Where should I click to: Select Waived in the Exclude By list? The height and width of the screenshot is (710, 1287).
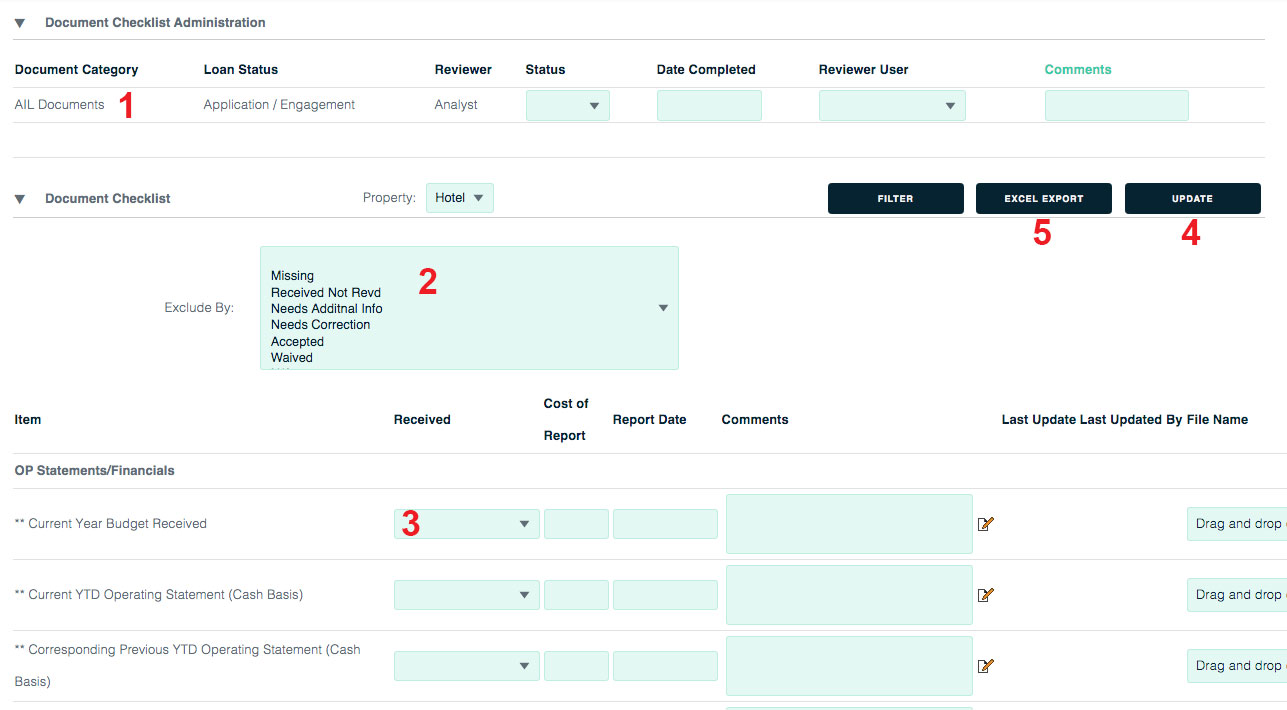click(x=291, y=358)
